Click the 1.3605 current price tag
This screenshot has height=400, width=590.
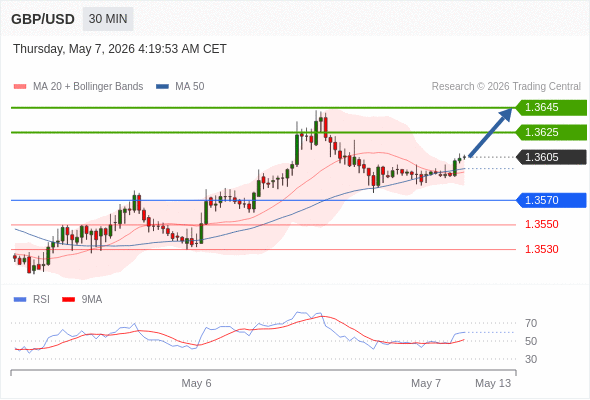click(x=551, y=157)
